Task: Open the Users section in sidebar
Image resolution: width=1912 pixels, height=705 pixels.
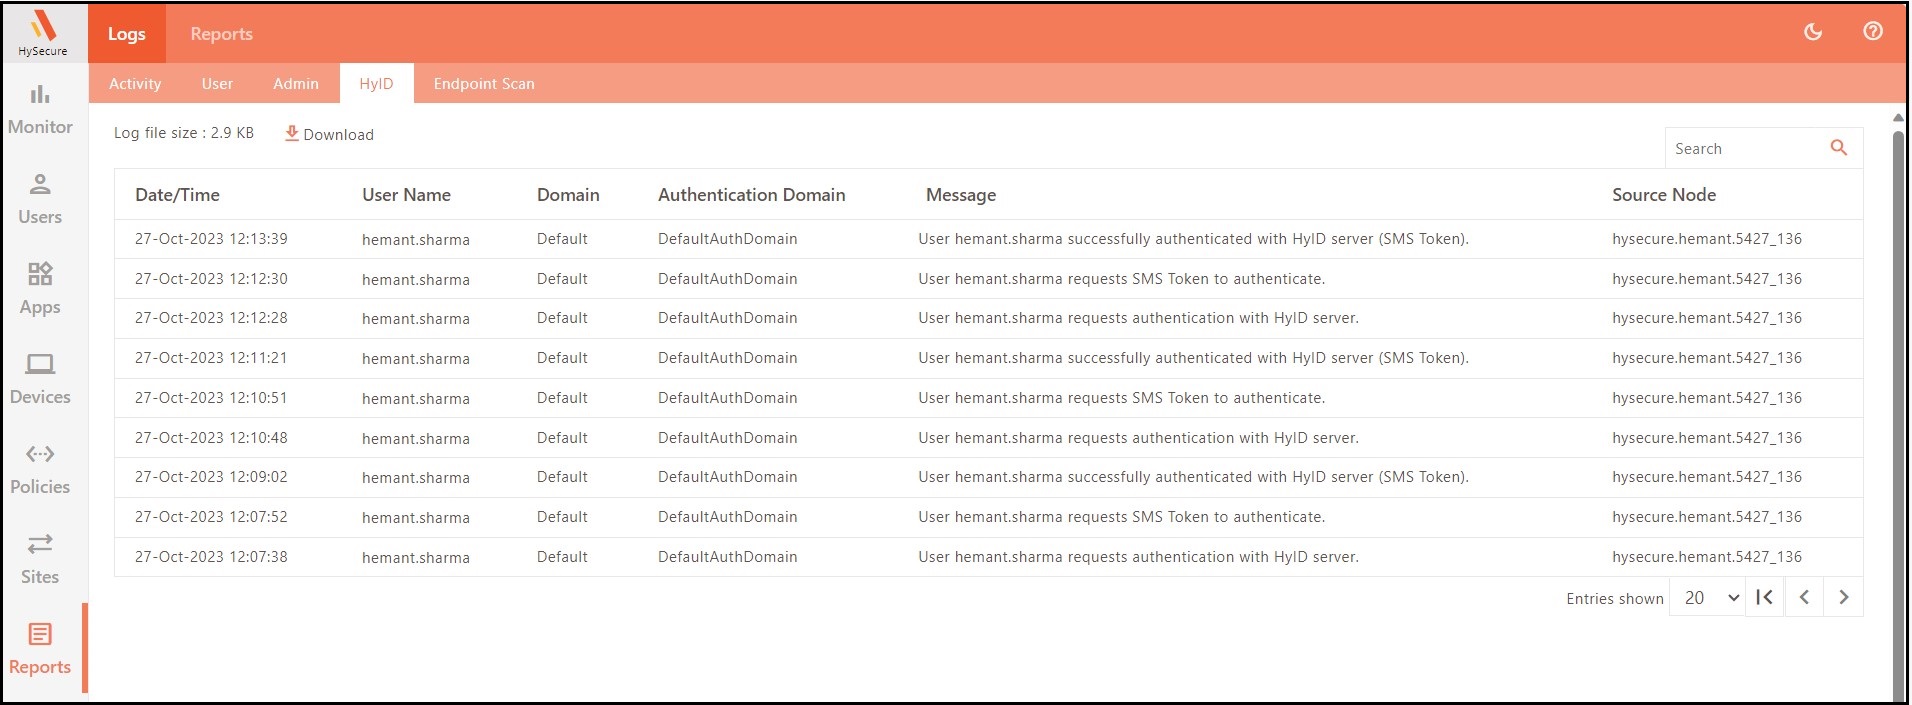Action: 40,199
